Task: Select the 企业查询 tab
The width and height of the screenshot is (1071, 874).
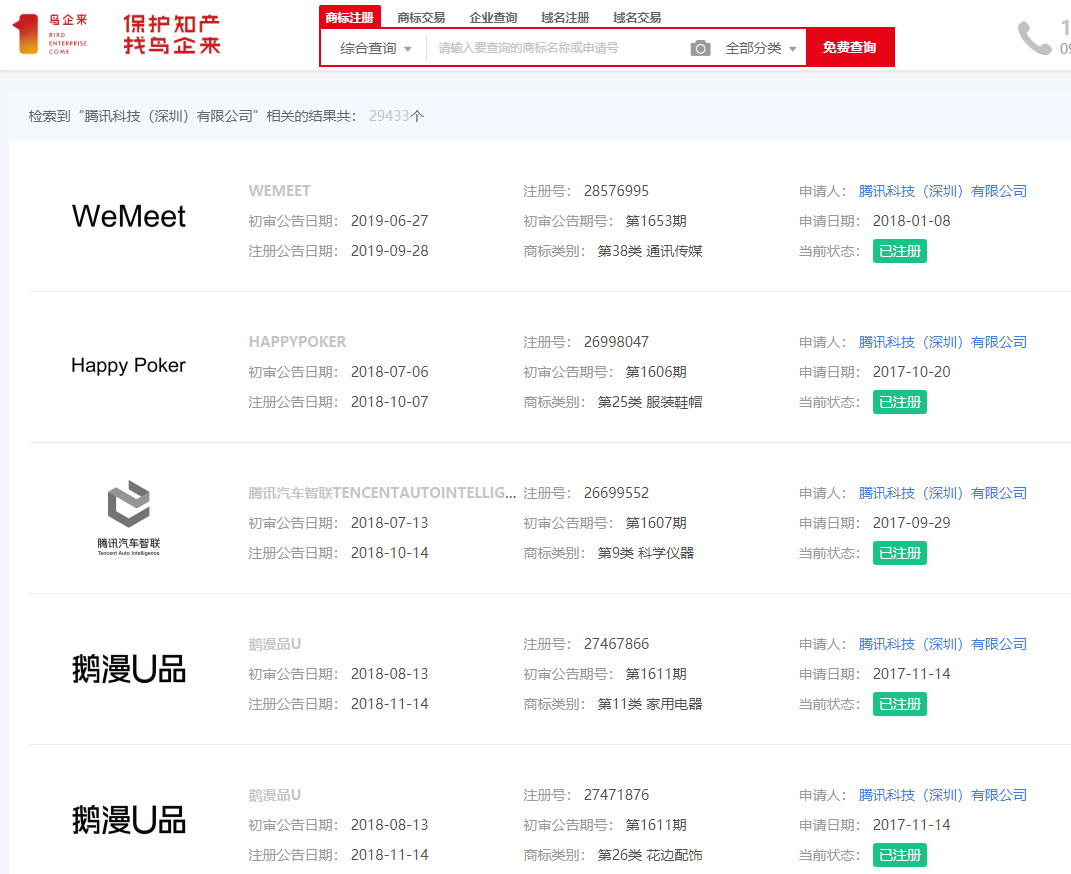Action: (x=493, y=17)
